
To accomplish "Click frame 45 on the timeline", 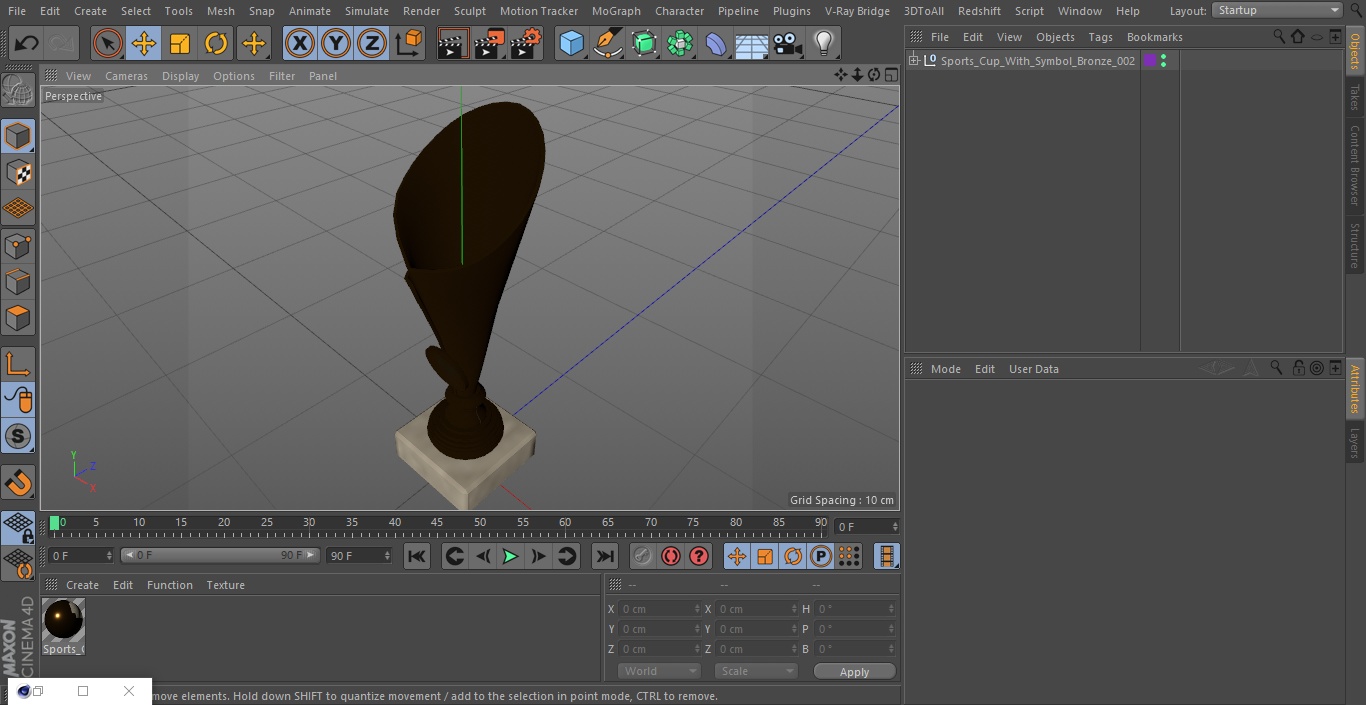I will (x=437, y=523).
